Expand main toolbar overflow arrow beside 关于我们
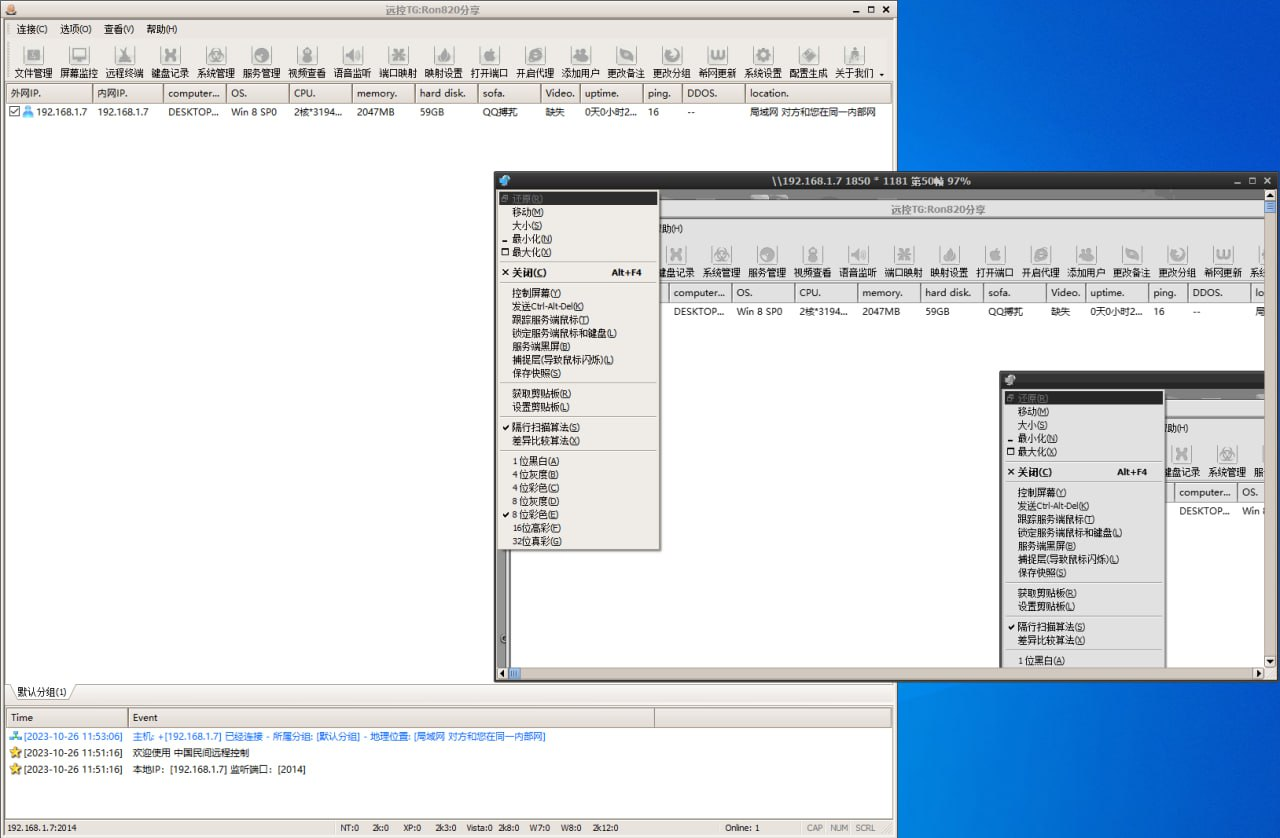Viewport: 1280px width, 838px height. [881, 74]
